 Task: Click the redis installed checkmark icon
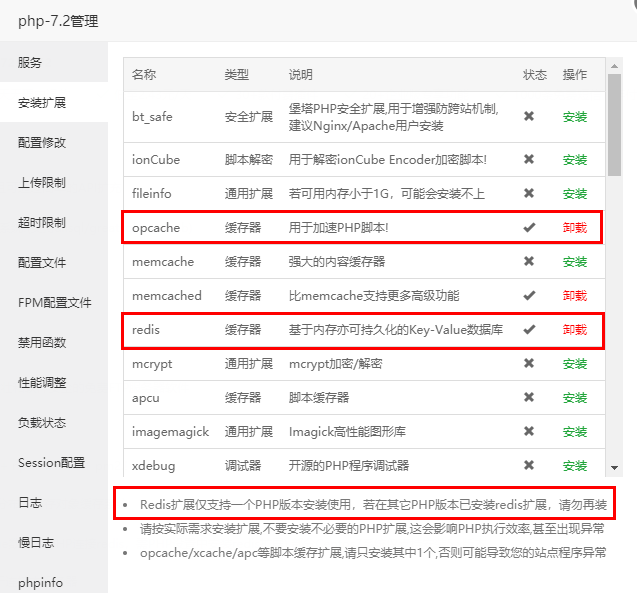coord(529,329)
